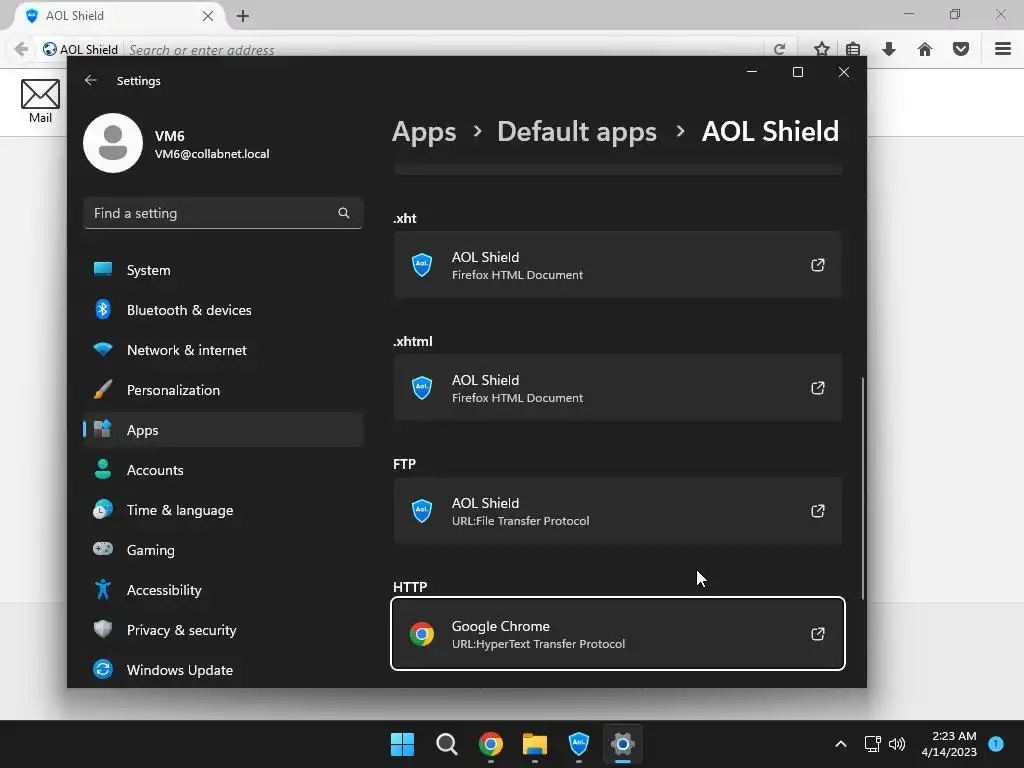Open the bookmarks list icon in browser toolbar
Viewport: 1024px width, 768px height.
853,49
